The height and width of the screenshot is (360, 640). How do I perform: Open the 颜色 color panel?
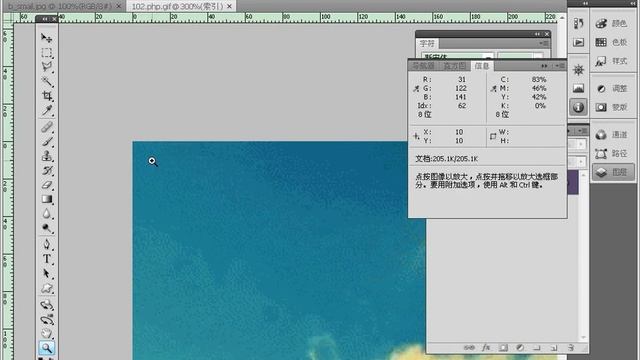tap(612, 23)
